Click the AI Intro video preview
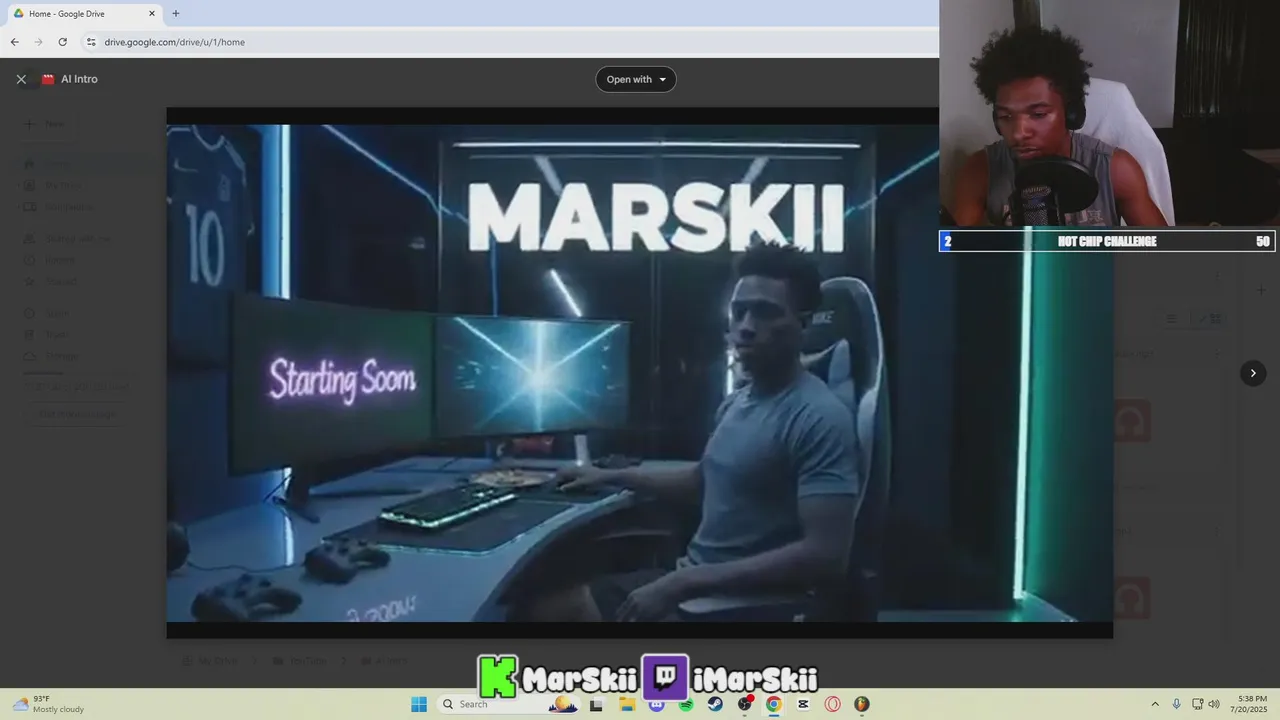 pos(639,373)
